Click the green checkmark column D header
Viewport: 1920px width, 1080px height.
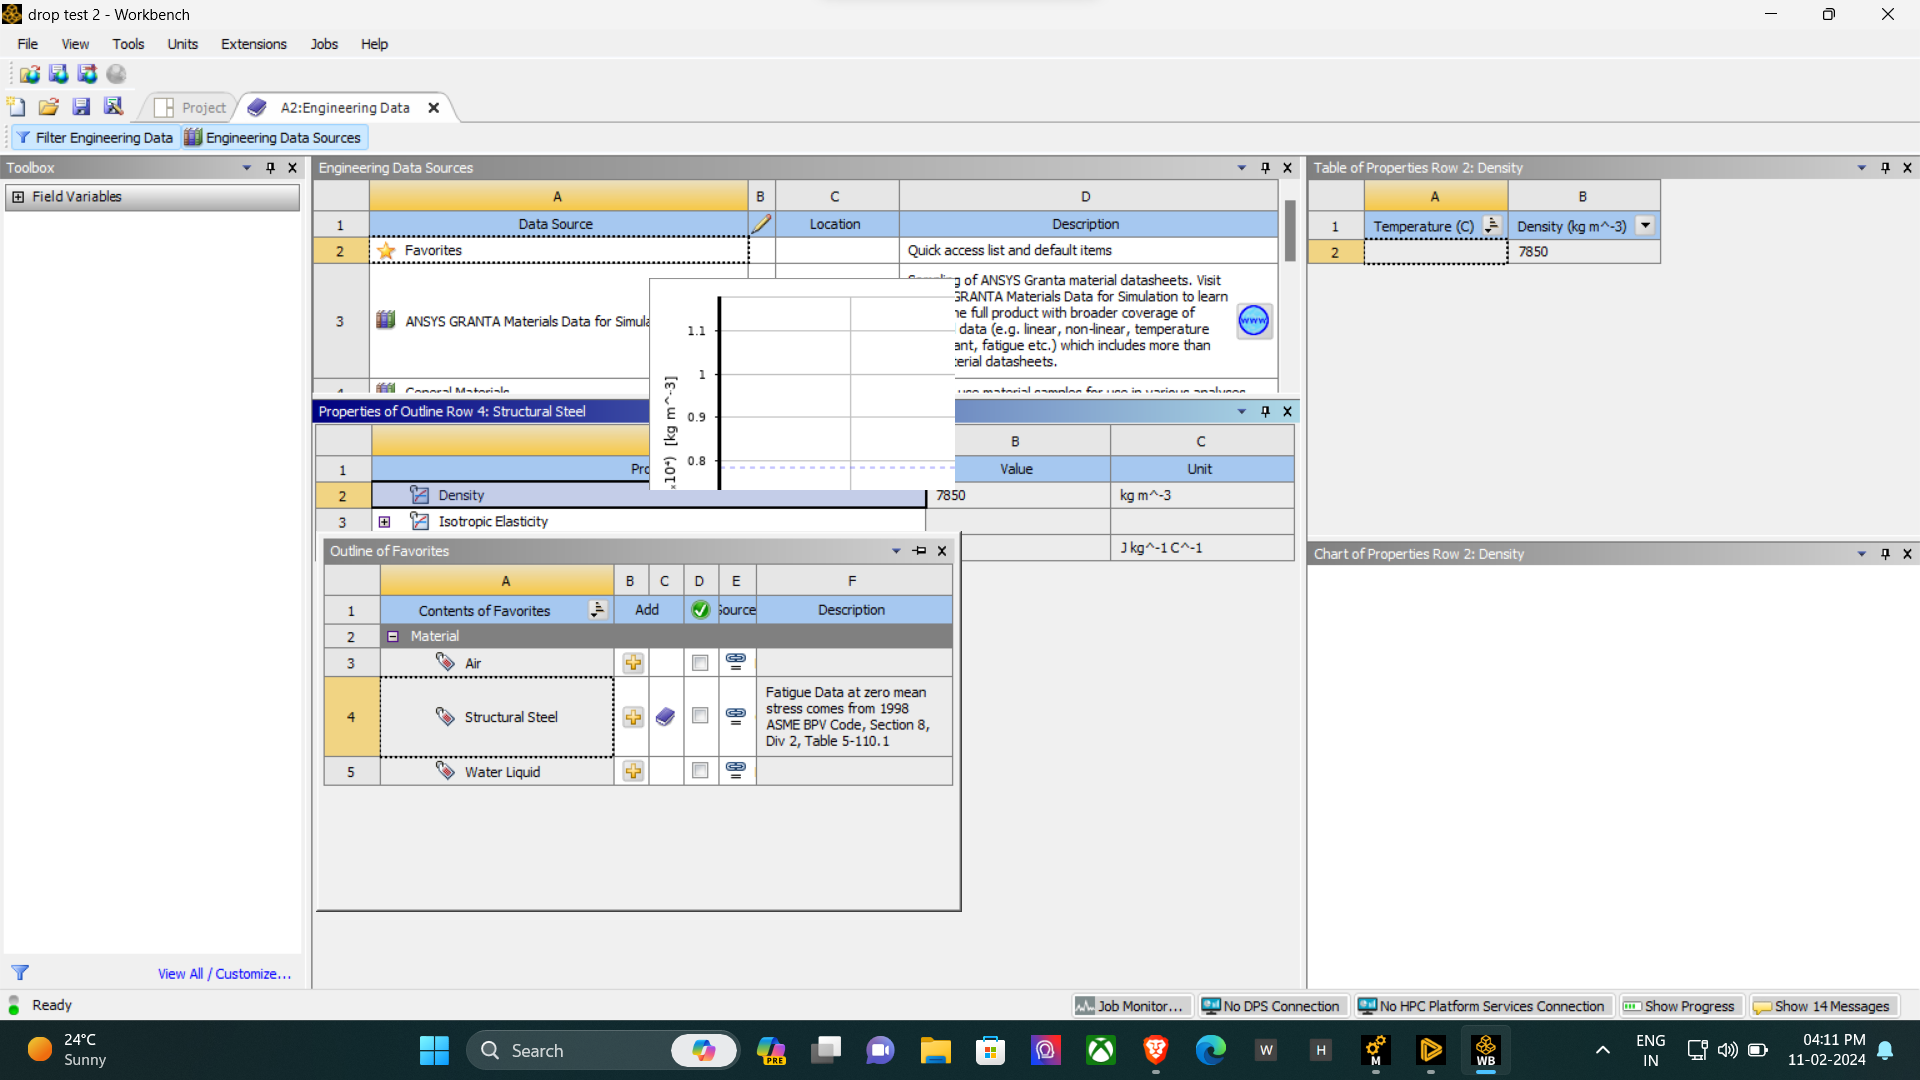tap(700, 610)
